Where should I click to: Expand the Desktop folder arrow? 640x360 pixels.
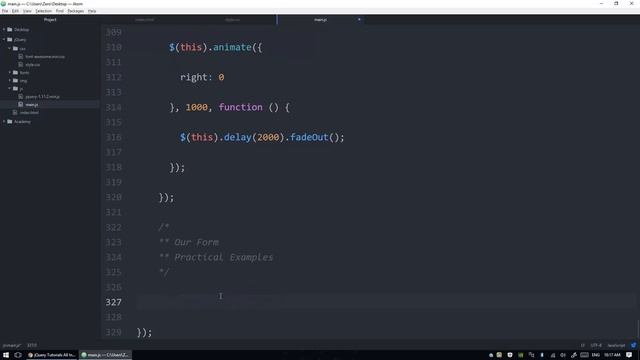[4, 29]
